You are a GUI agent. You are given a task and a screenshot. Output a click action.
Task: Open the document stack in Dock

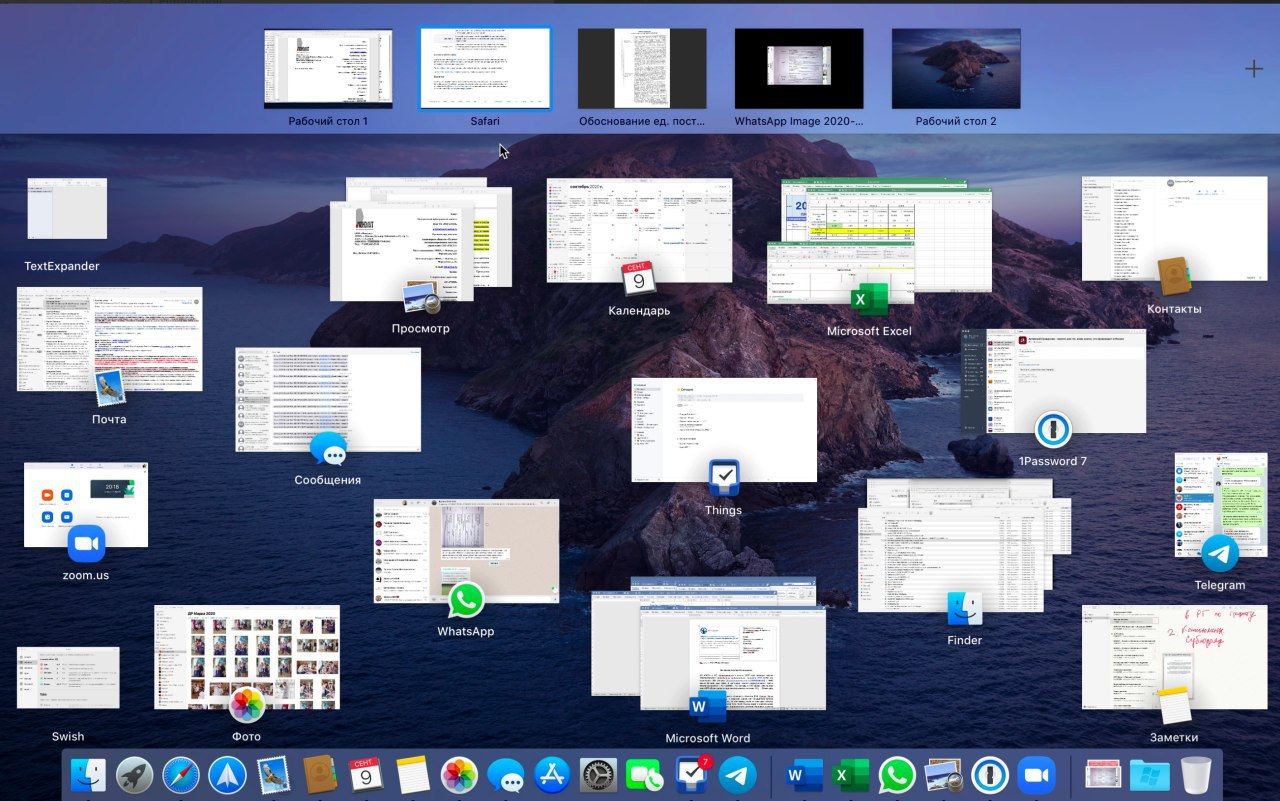[x=1103, y=775]
